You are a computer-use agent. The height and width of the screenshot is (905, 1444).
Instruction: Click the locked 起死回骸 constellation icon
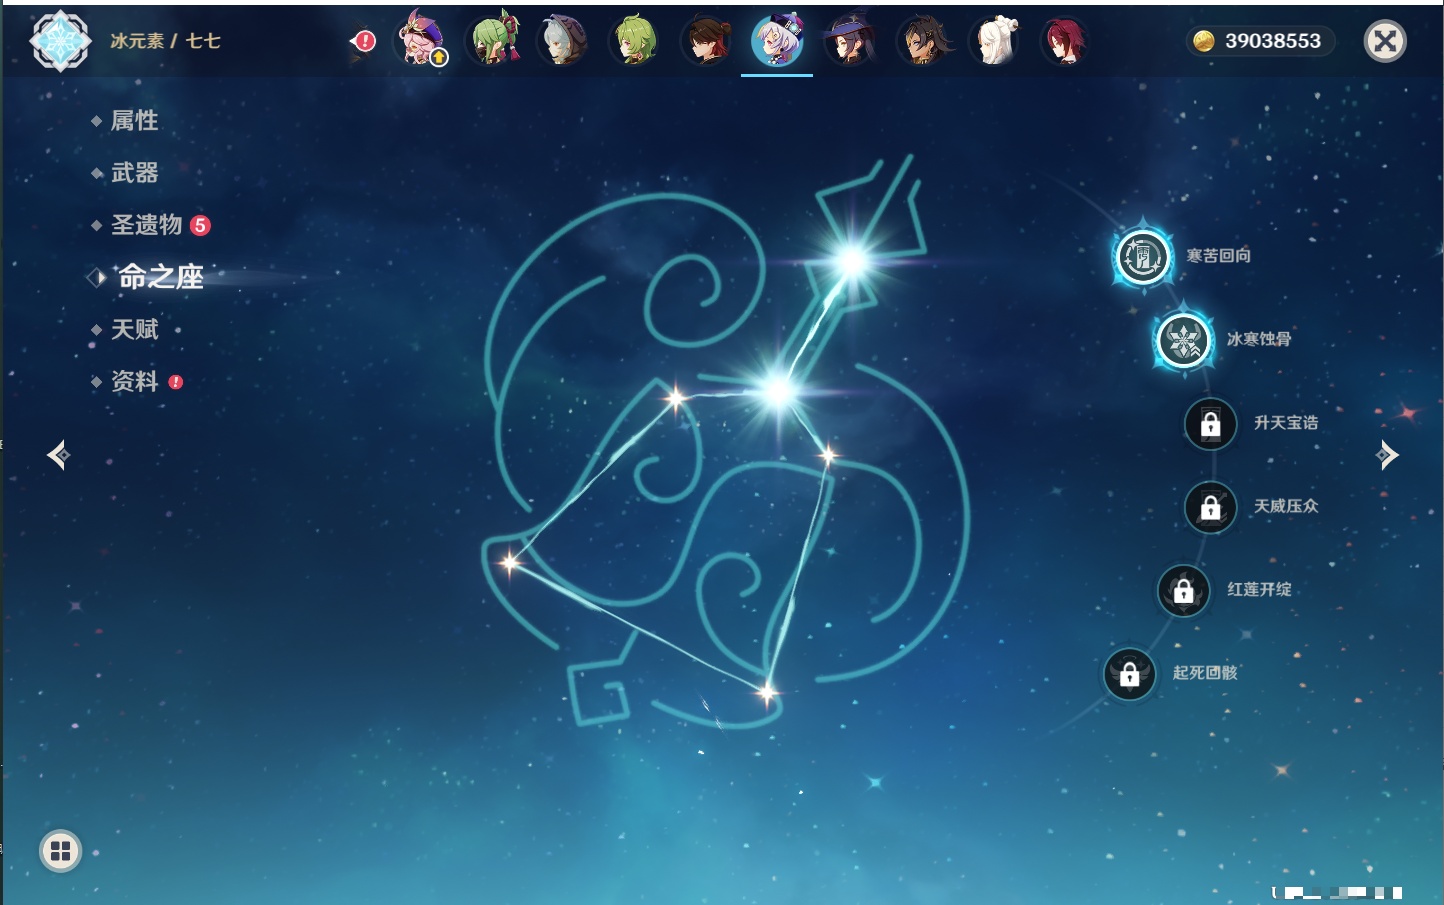click(1129, 674)
